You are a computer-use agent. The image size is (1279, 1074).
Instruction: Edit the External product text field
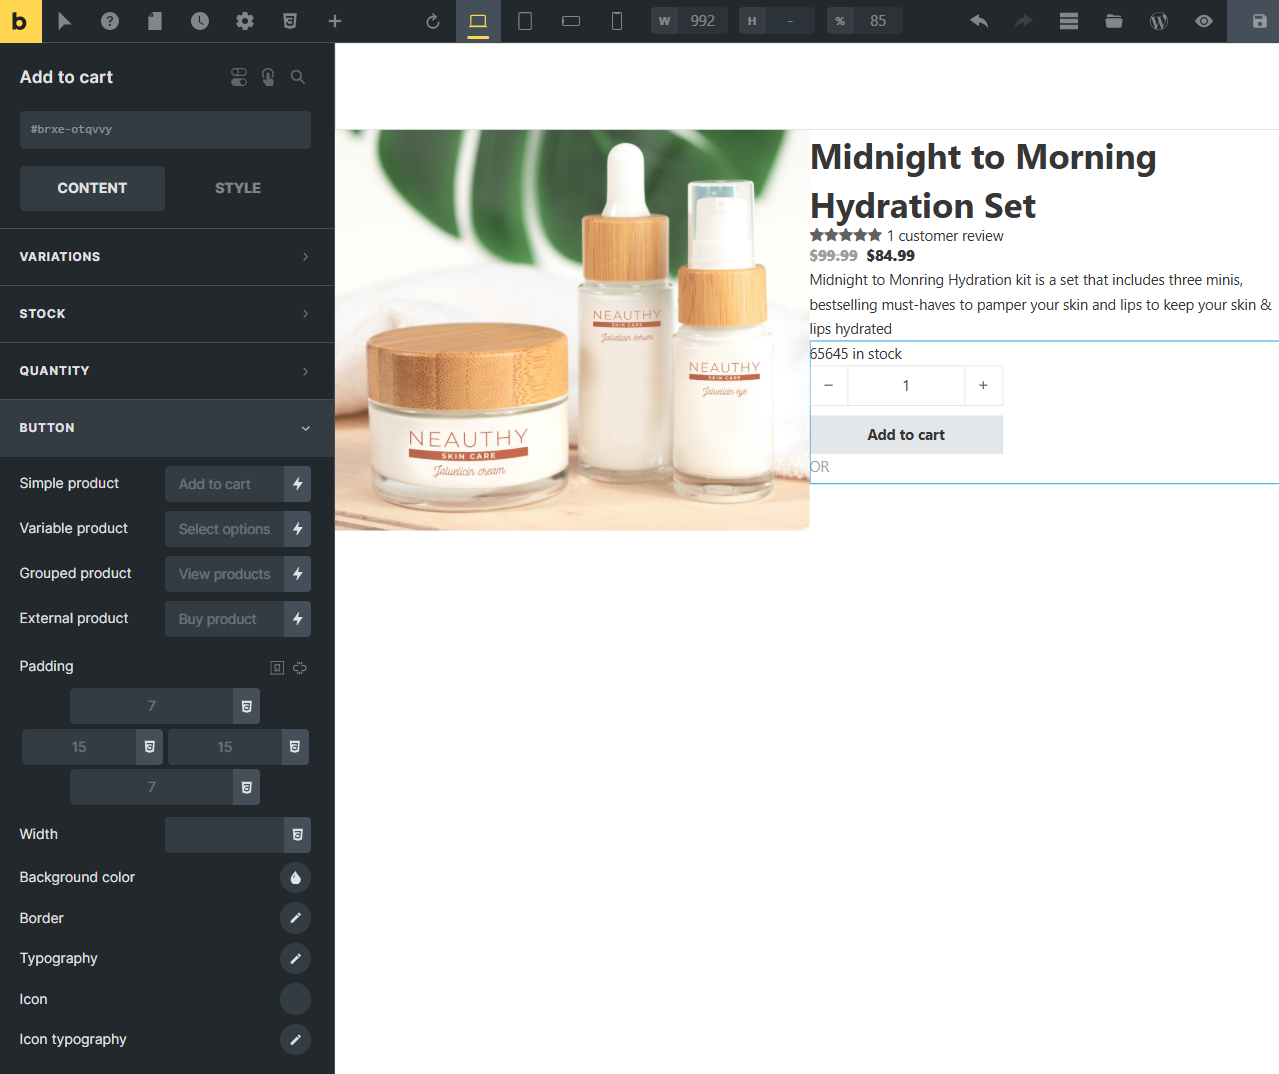(224, 619)
